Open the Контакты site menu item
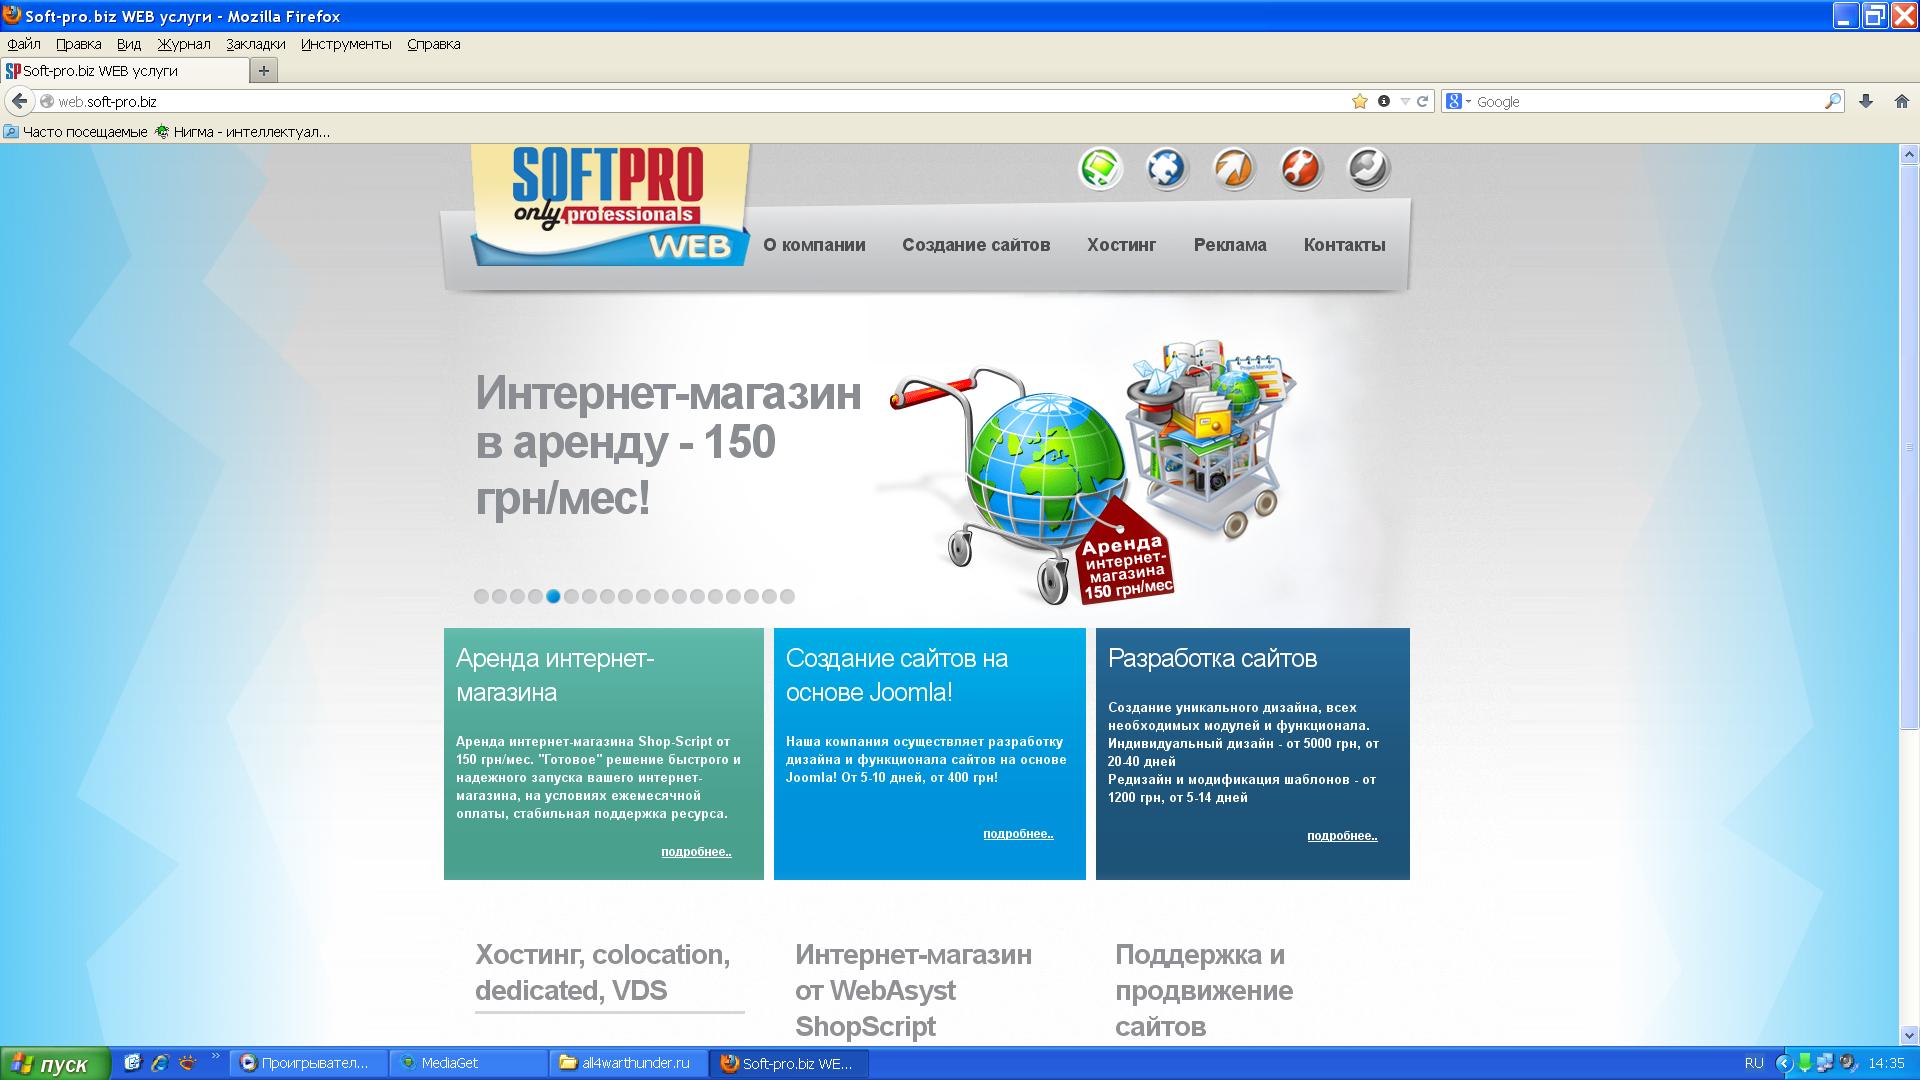The image size is (1920, 1080). 1344,245
